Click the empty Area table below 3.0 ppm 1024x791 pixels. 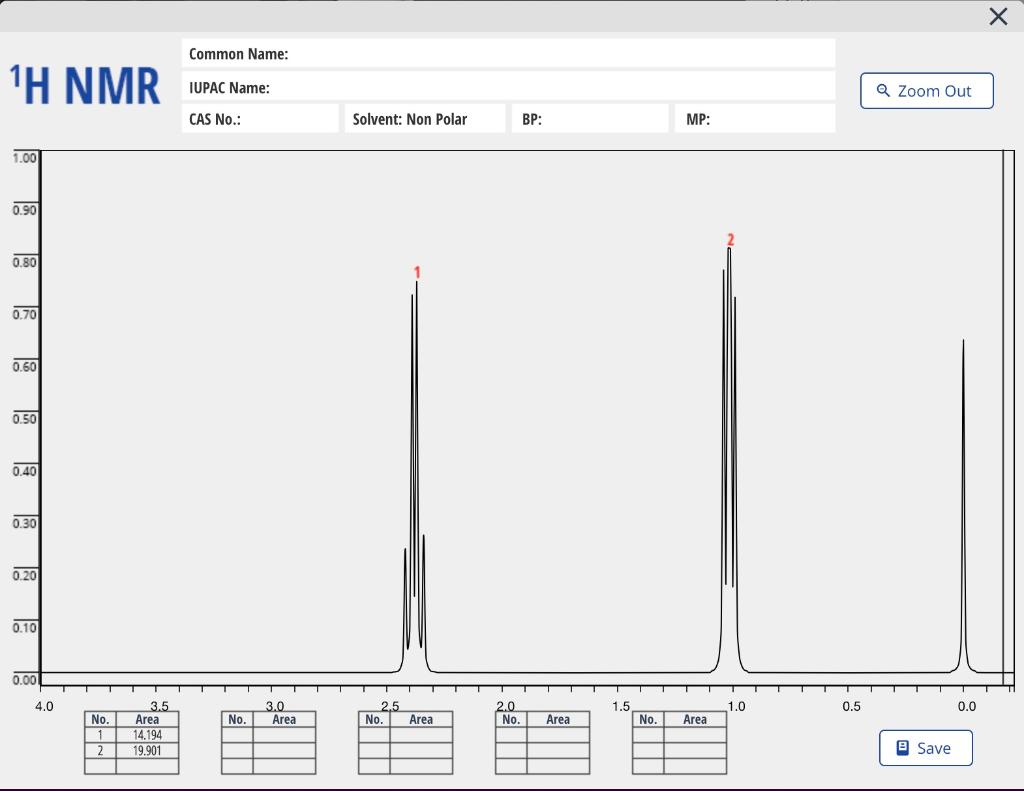[x=268, y=742]
